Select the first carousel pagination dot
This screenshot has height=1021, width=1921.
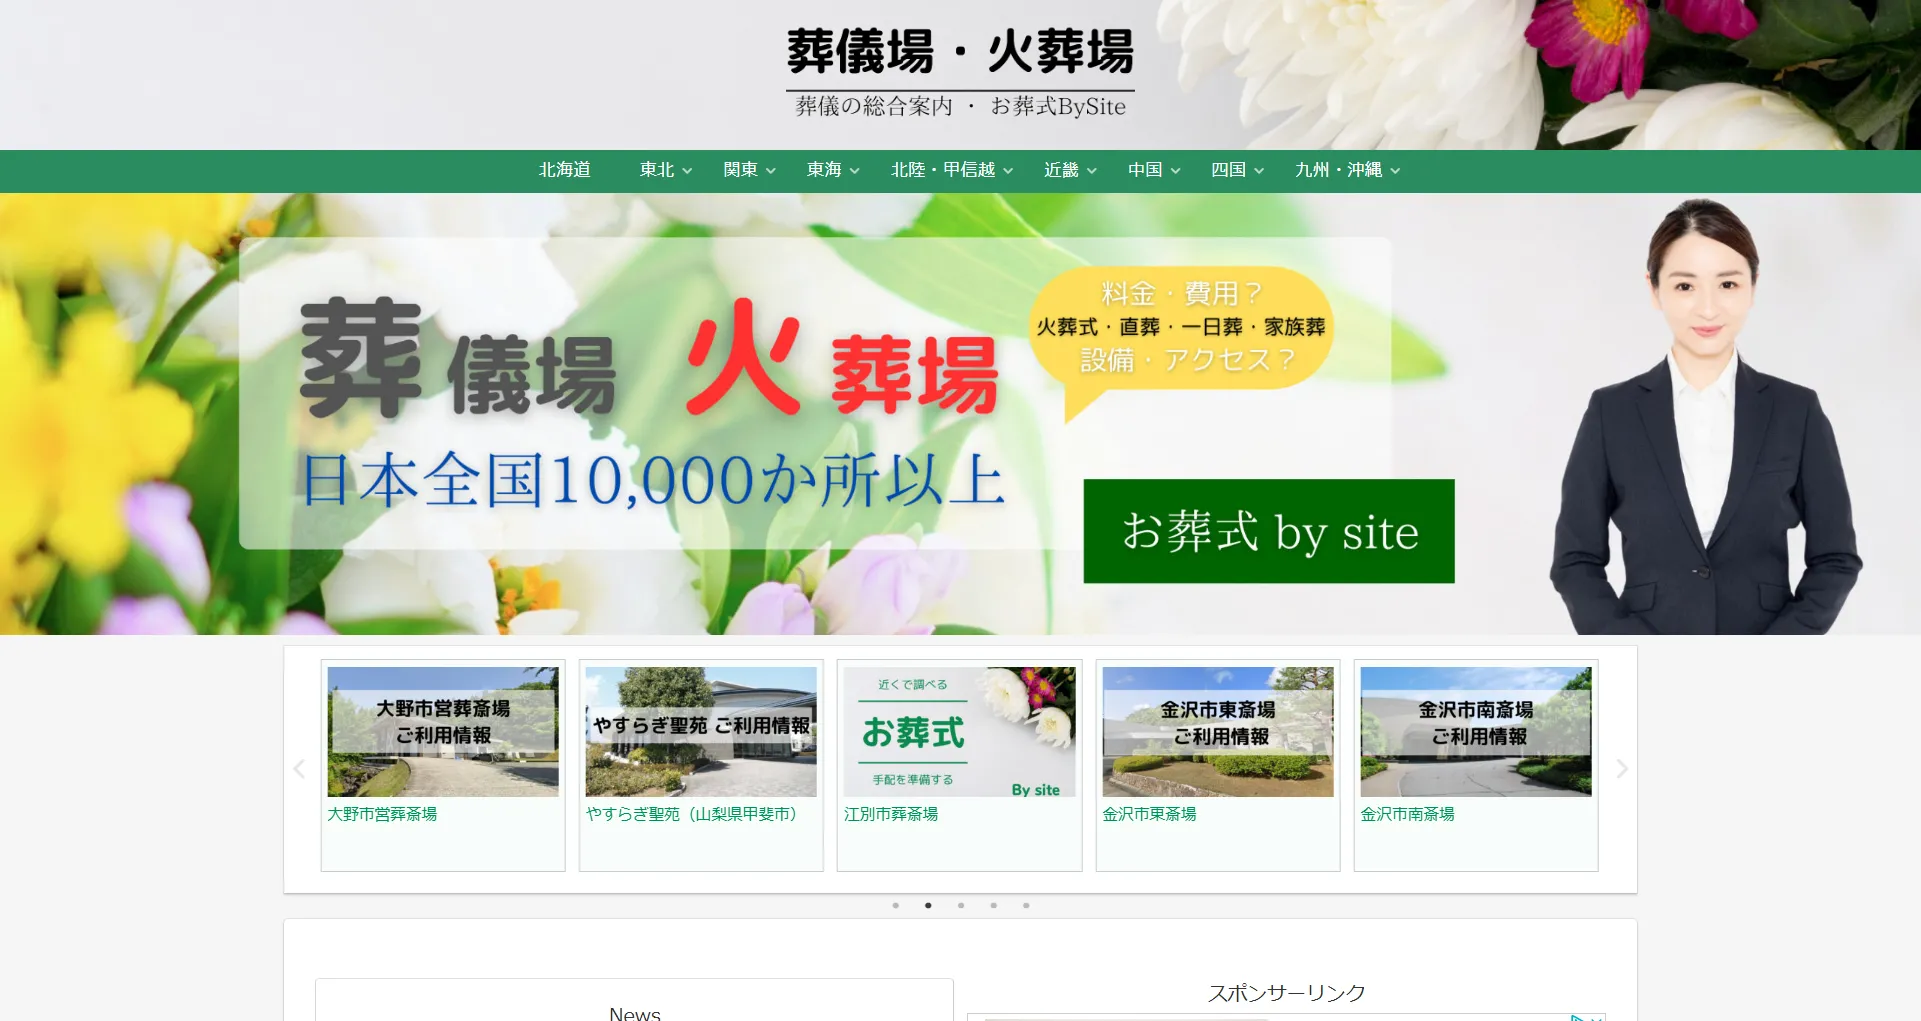coord(896,906)
